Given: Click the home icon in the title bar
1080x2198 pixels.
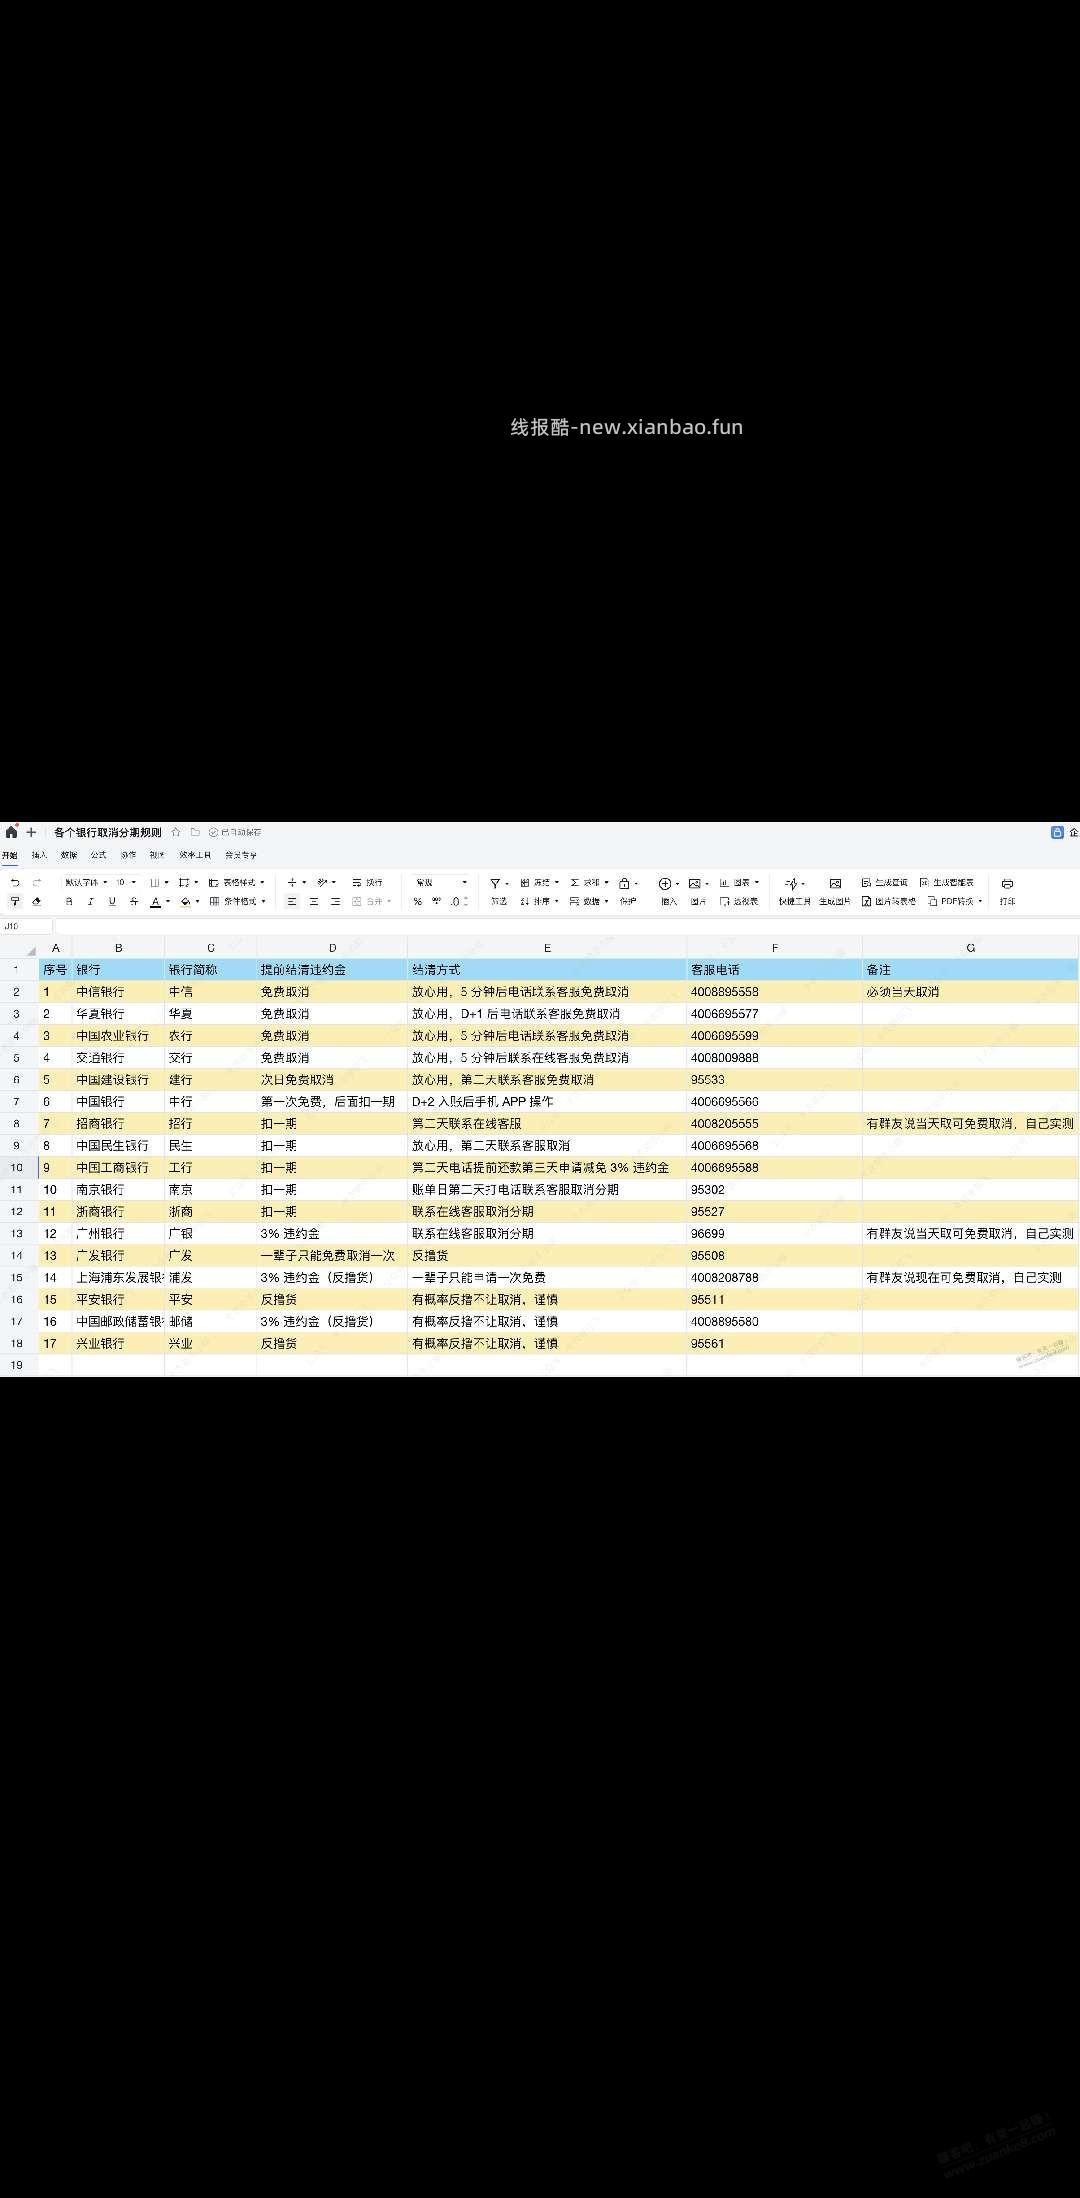Looking at the screenshot, I should point(11,832).
